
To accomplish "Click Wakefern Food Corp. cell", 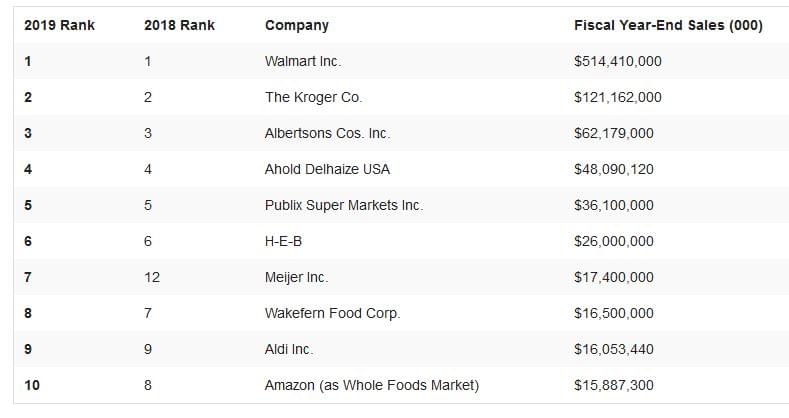I will tap(333, 313).
